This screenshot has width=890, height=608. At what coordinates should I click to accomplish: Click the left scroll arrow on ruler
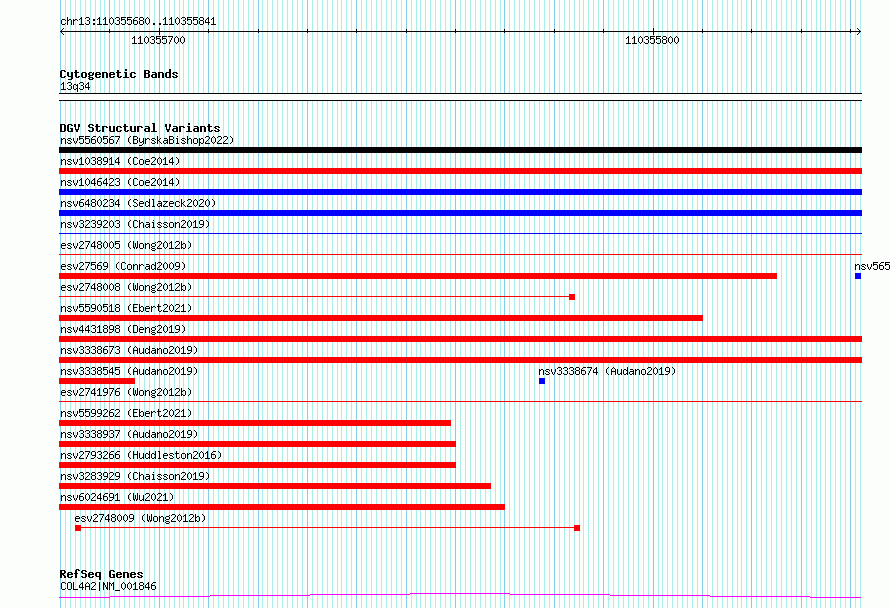(x=62, y=31)
